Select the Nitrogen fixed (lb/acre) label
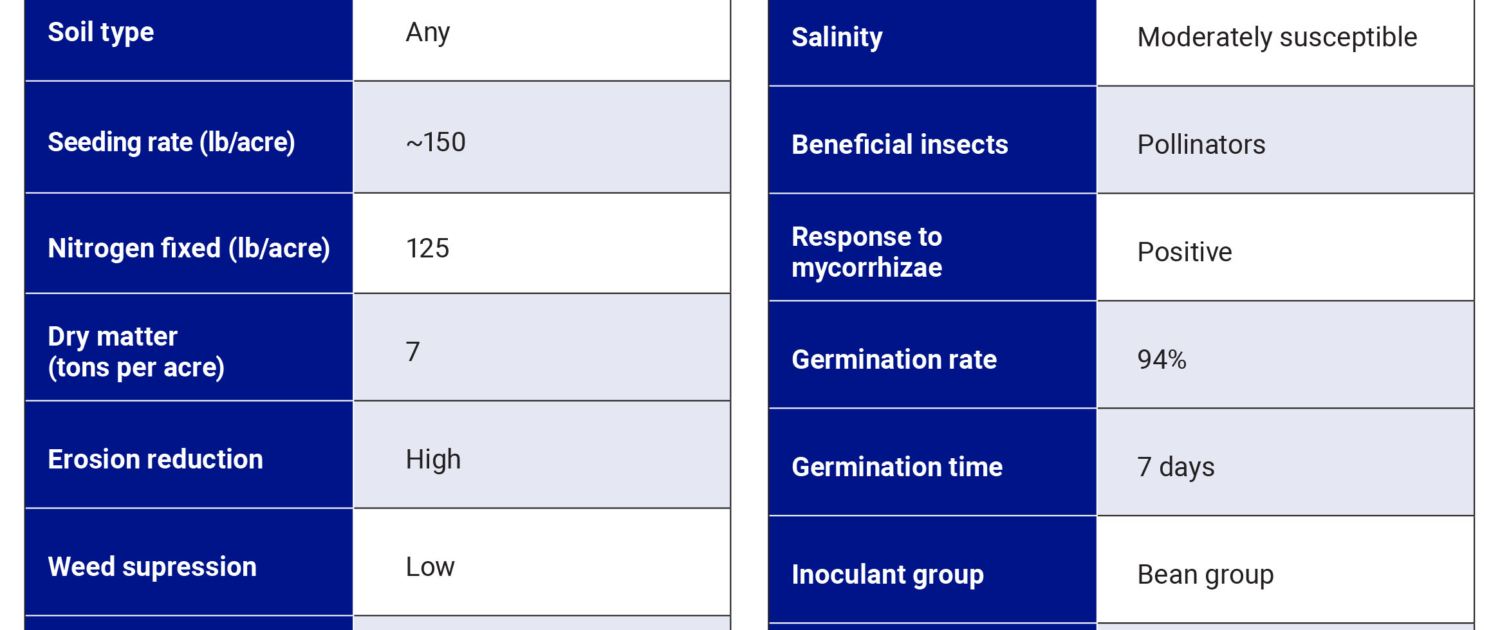 click(x=189, y=248)
